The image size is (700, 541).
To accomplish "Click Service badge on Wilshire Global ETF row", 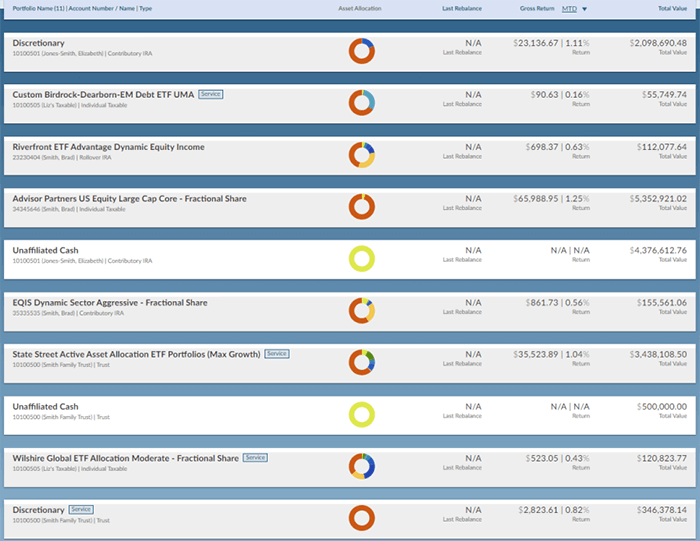I will [x=255, y=458].
